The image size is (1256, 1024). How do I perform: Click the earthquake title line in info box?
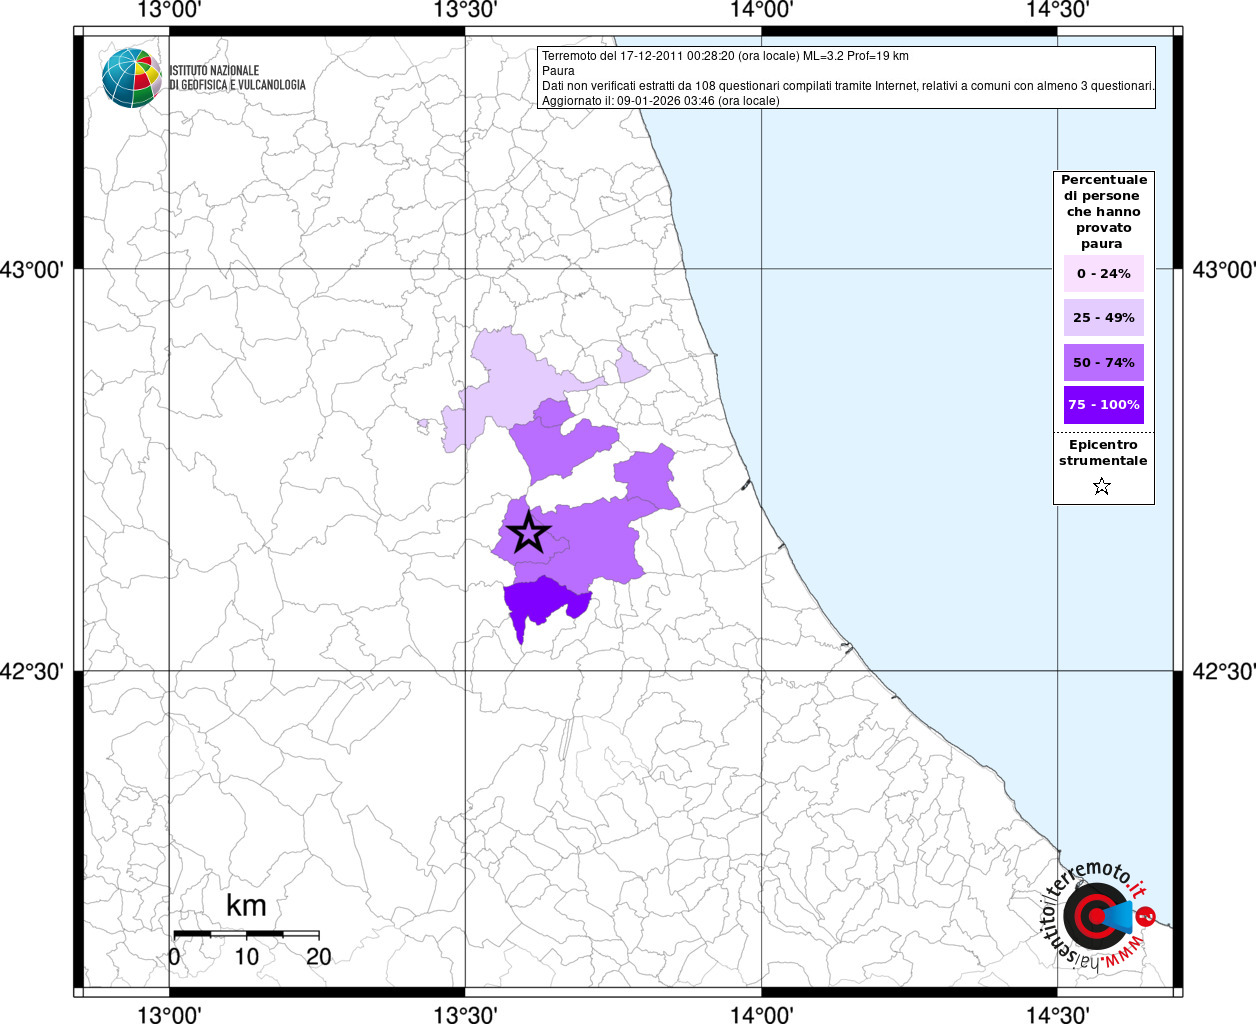tap(725, 56)
